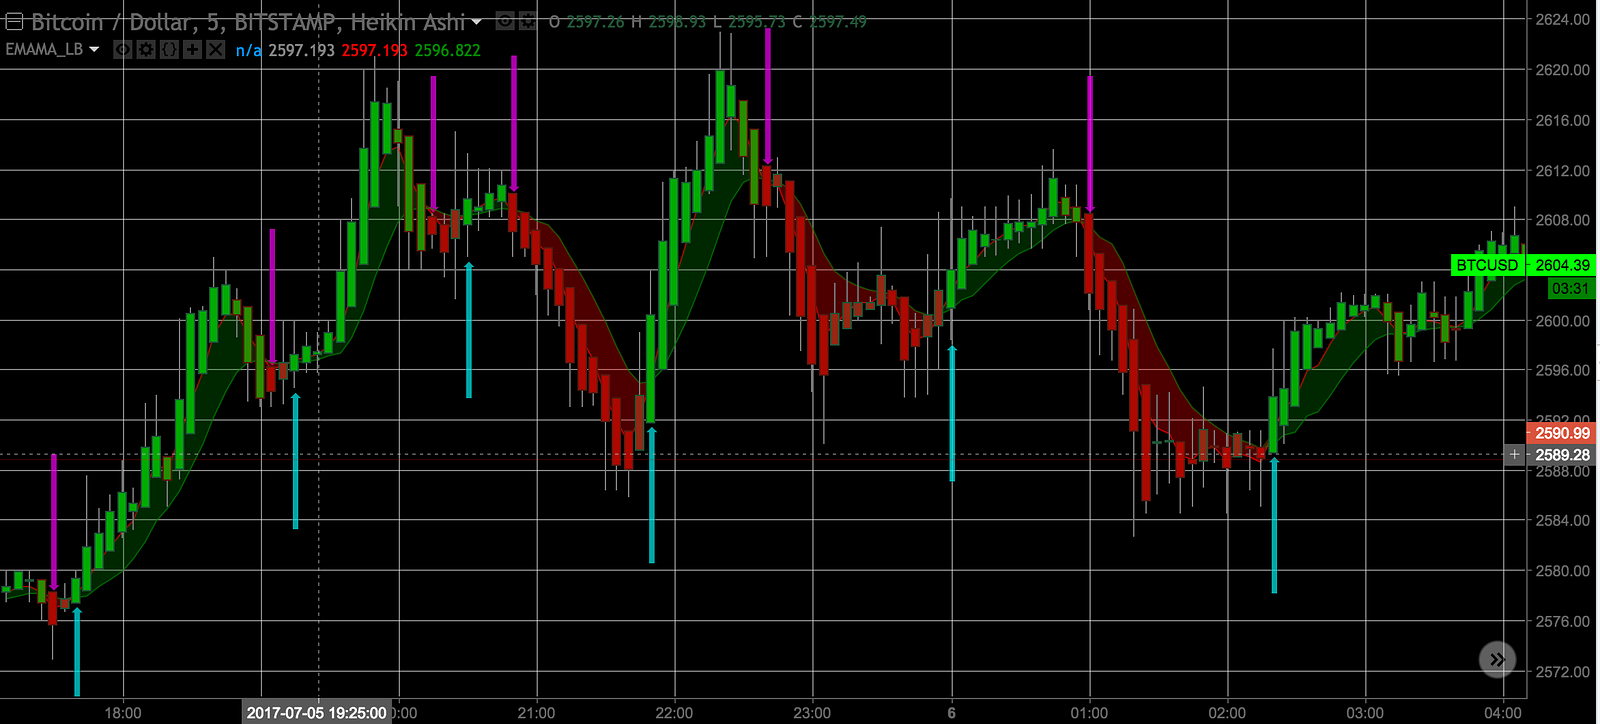Click the 2608.00 price axis label
Screen dimensions: 1600x724
pyautogui.click(x=1562, y=220)
